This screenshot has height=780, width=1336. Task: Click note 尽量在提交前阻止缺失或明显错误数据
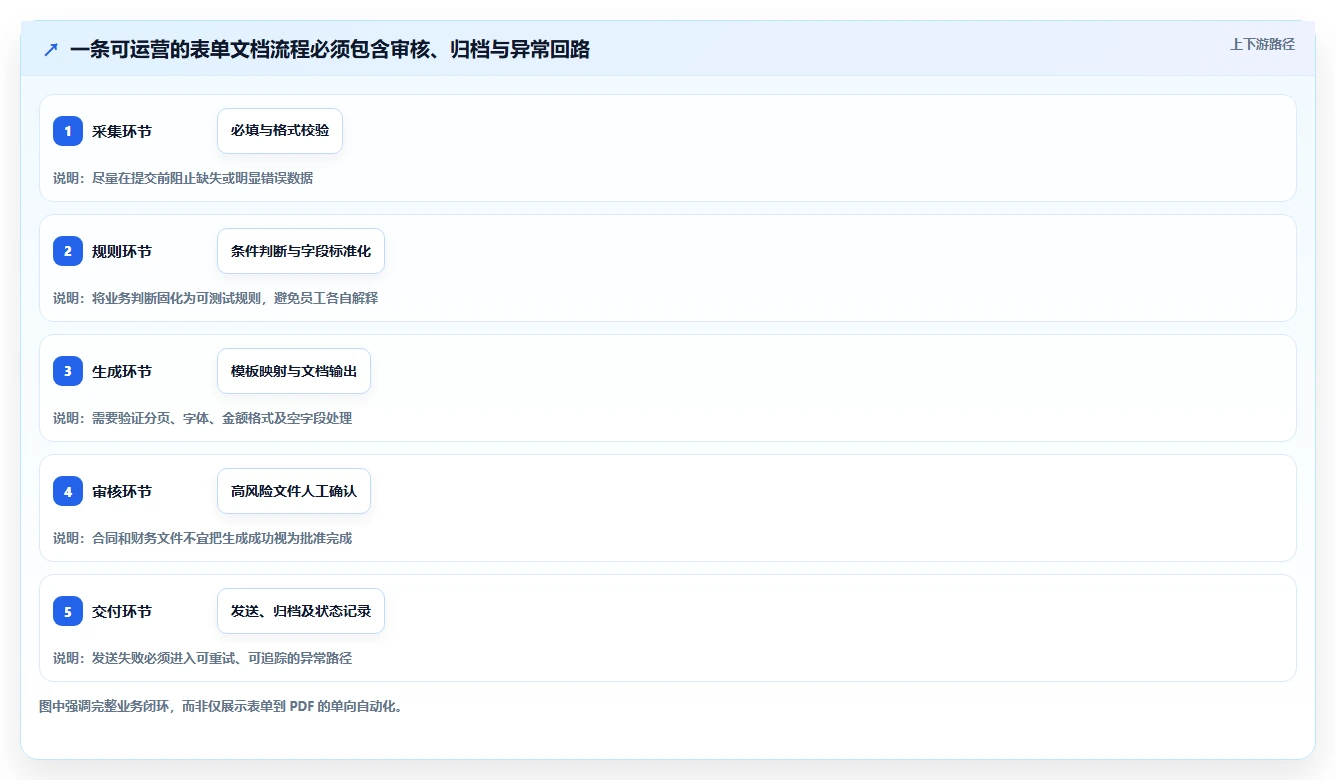pos(202,178)
